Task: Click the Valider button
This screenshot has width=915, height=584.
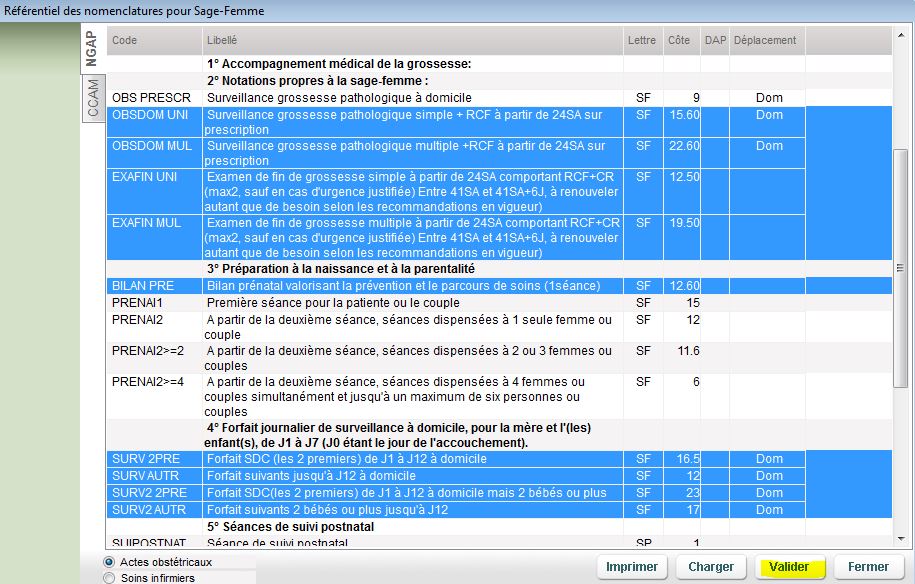Action: click(789, 567)
